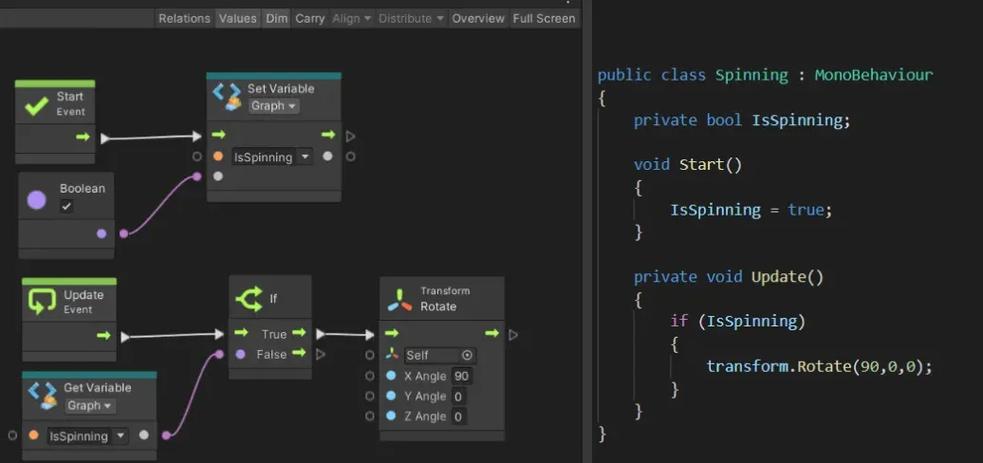Click the Transform Rotate node axes icon

[399, 299]
